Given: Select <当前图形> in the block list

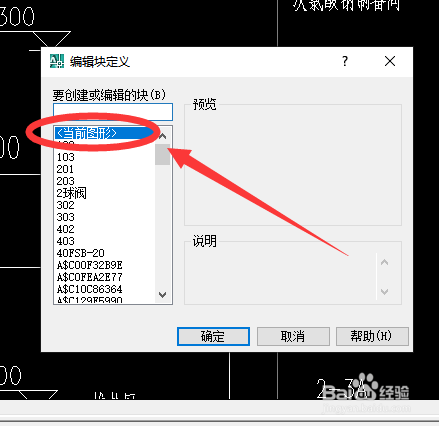Looking at the screenshot, I should click(104, 133).
